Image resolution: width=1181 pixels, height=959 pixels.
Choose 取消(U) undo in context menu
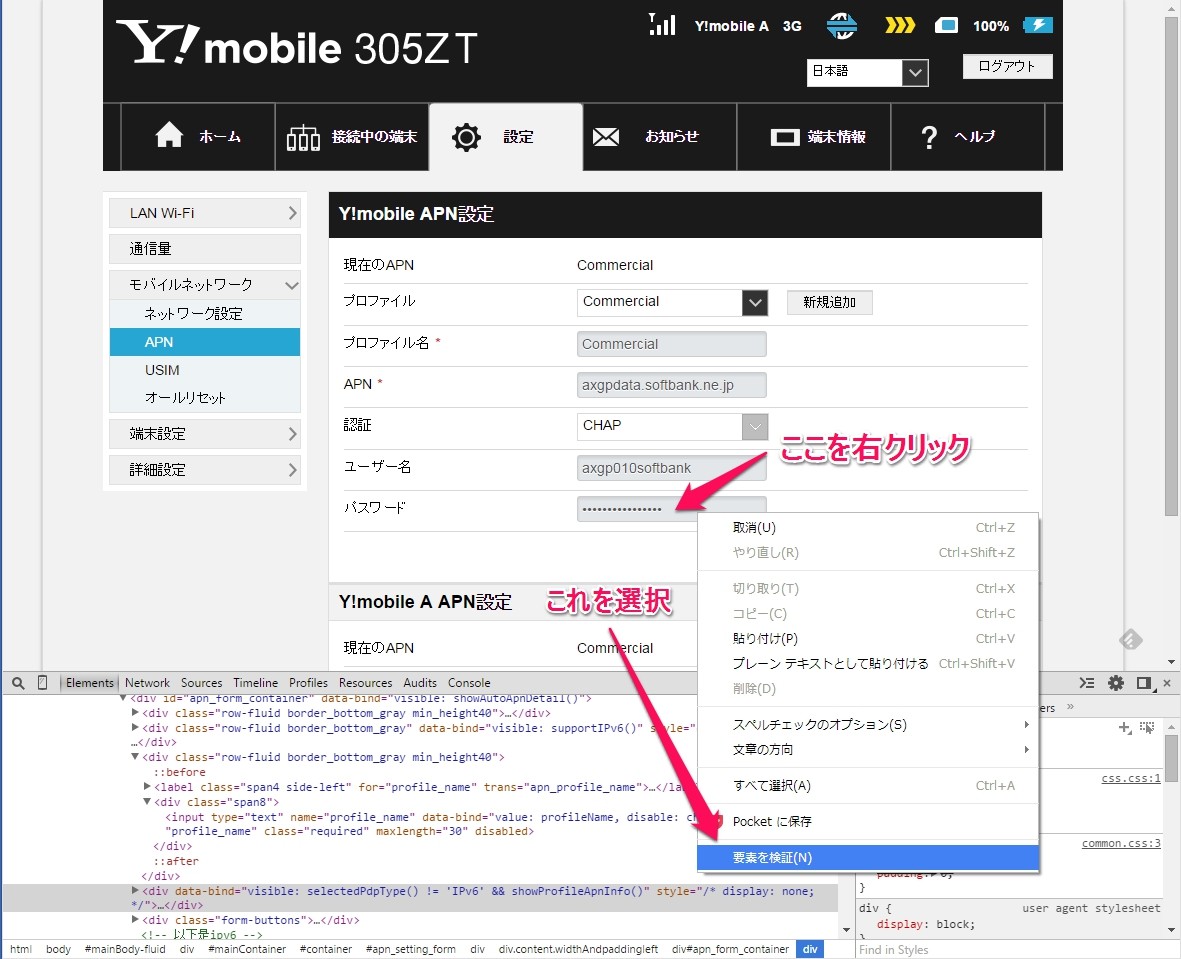(x=868, y=527)
